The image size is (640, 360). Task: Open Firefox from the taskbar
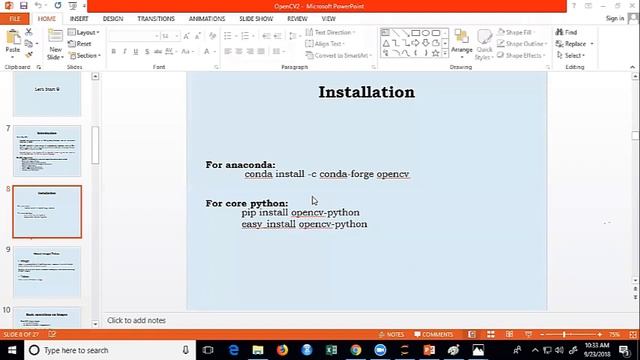[x=282, y=350]
